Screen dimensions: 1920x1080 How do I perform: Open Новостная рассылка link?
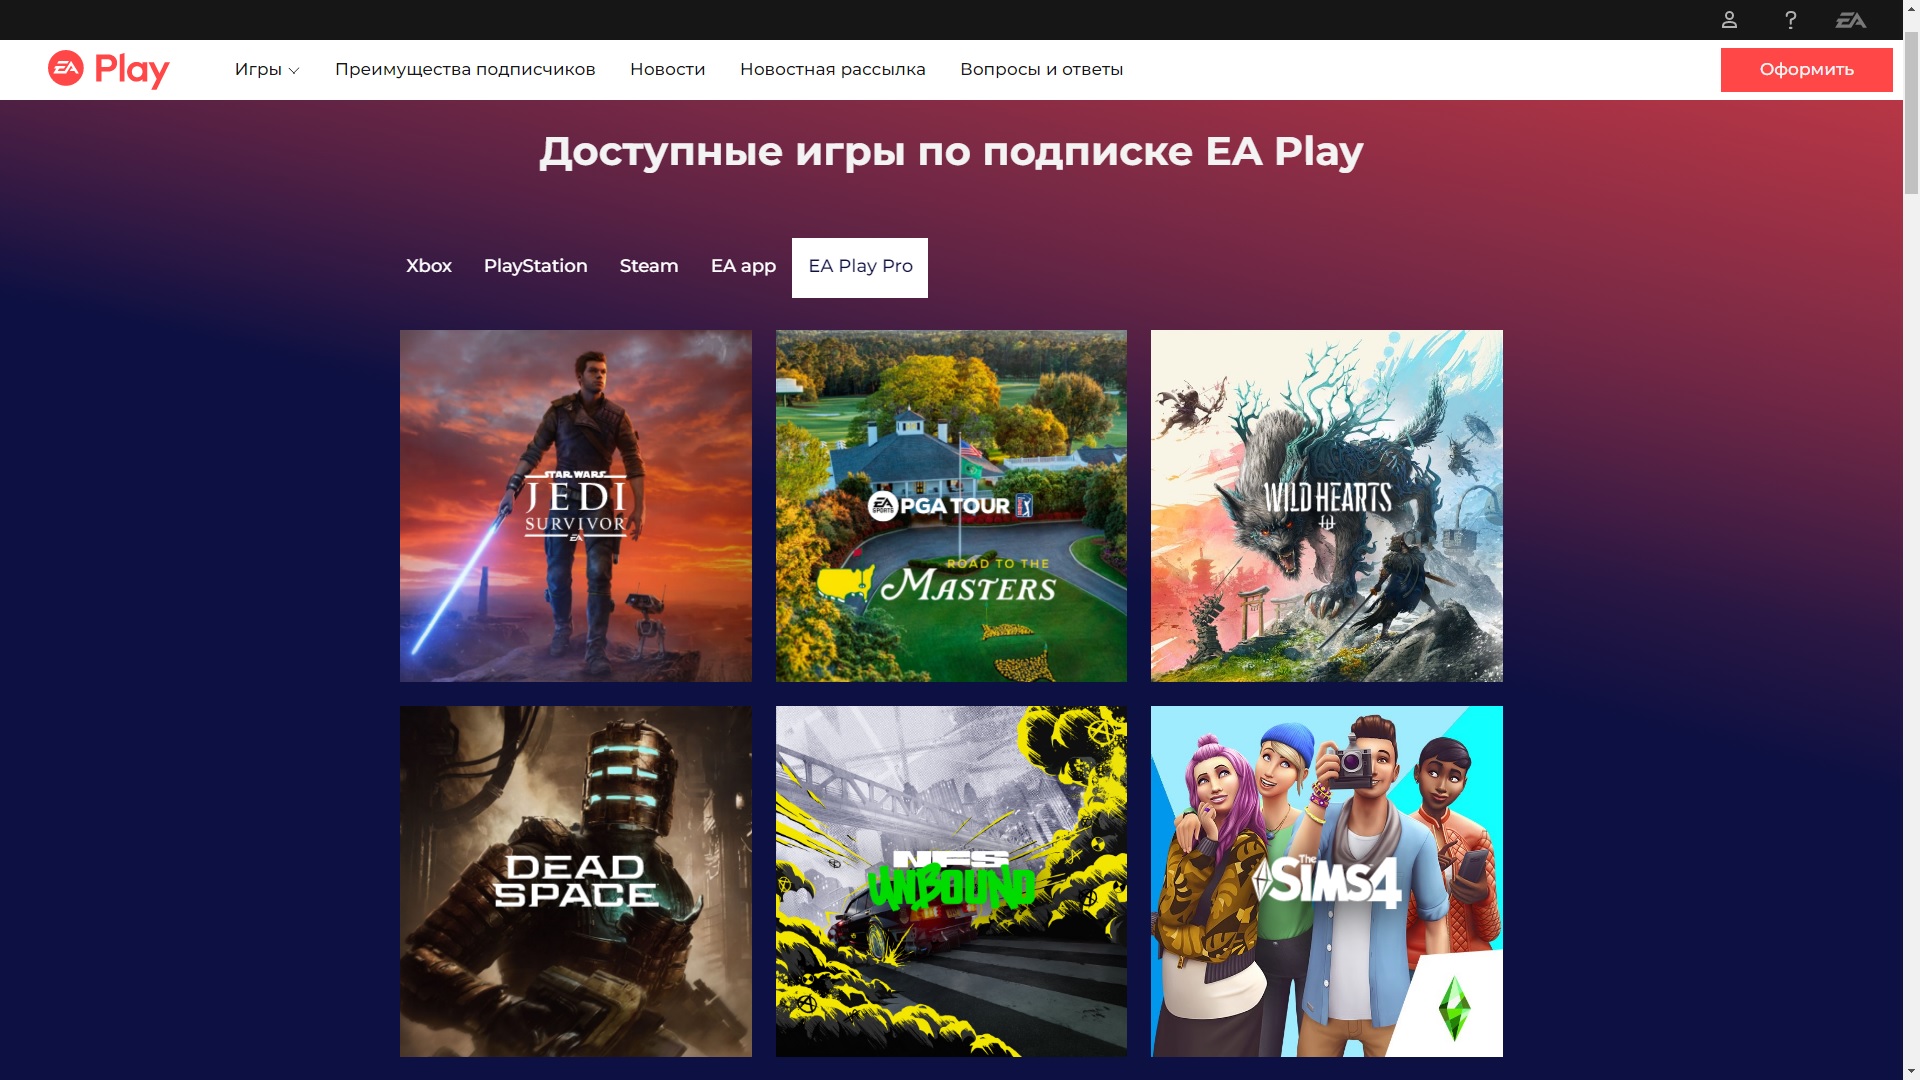[832, 69]
